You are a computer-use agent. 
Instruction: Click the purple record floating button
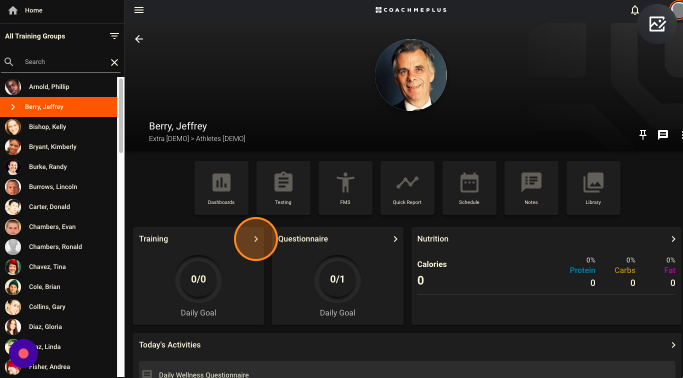(24, 354)
